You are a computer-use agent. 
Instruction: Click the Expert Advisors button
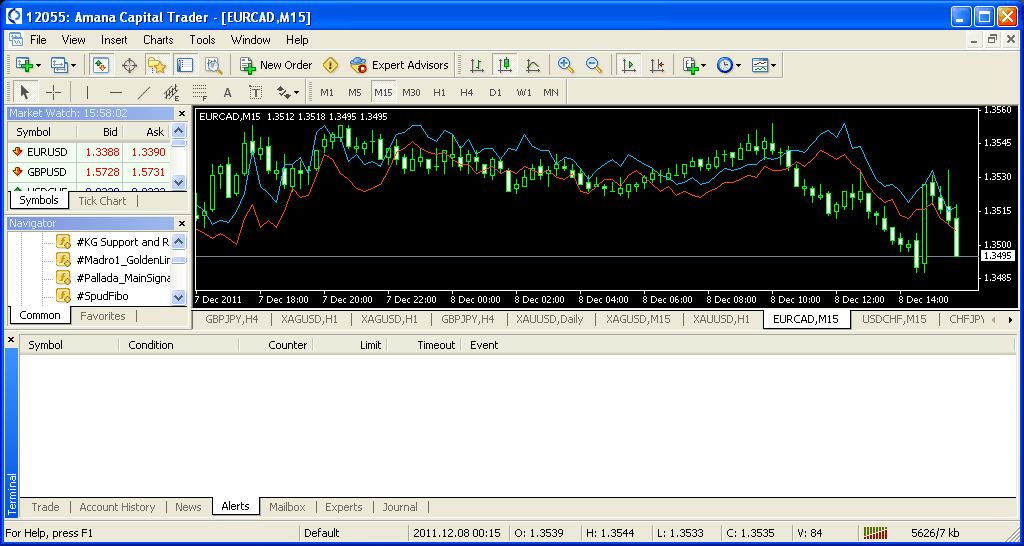click(399, 65)
